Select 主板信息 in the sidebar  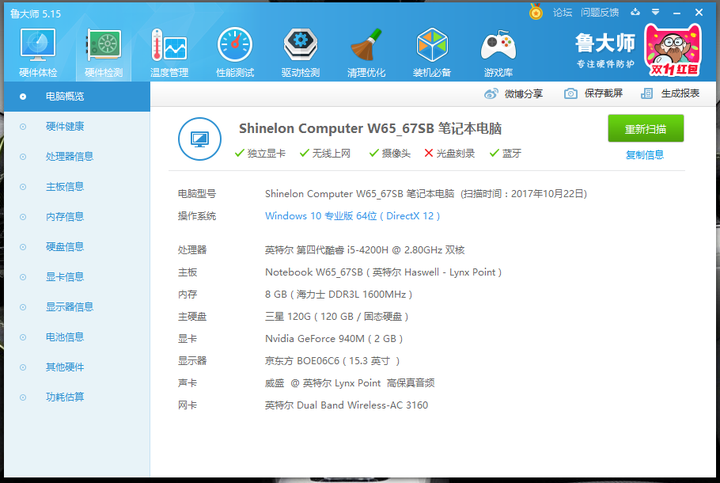click(77, 186)
